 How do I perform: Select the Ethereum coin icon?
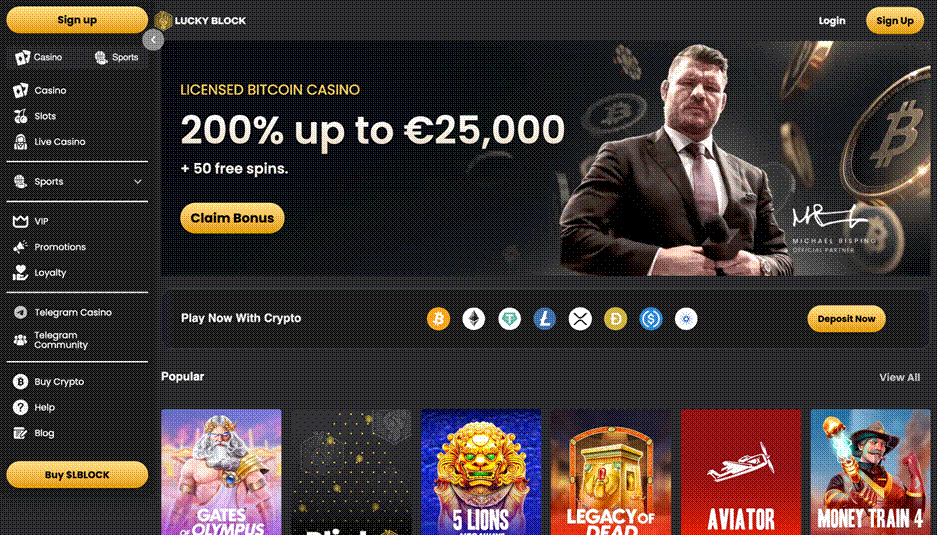coord(473,319)
